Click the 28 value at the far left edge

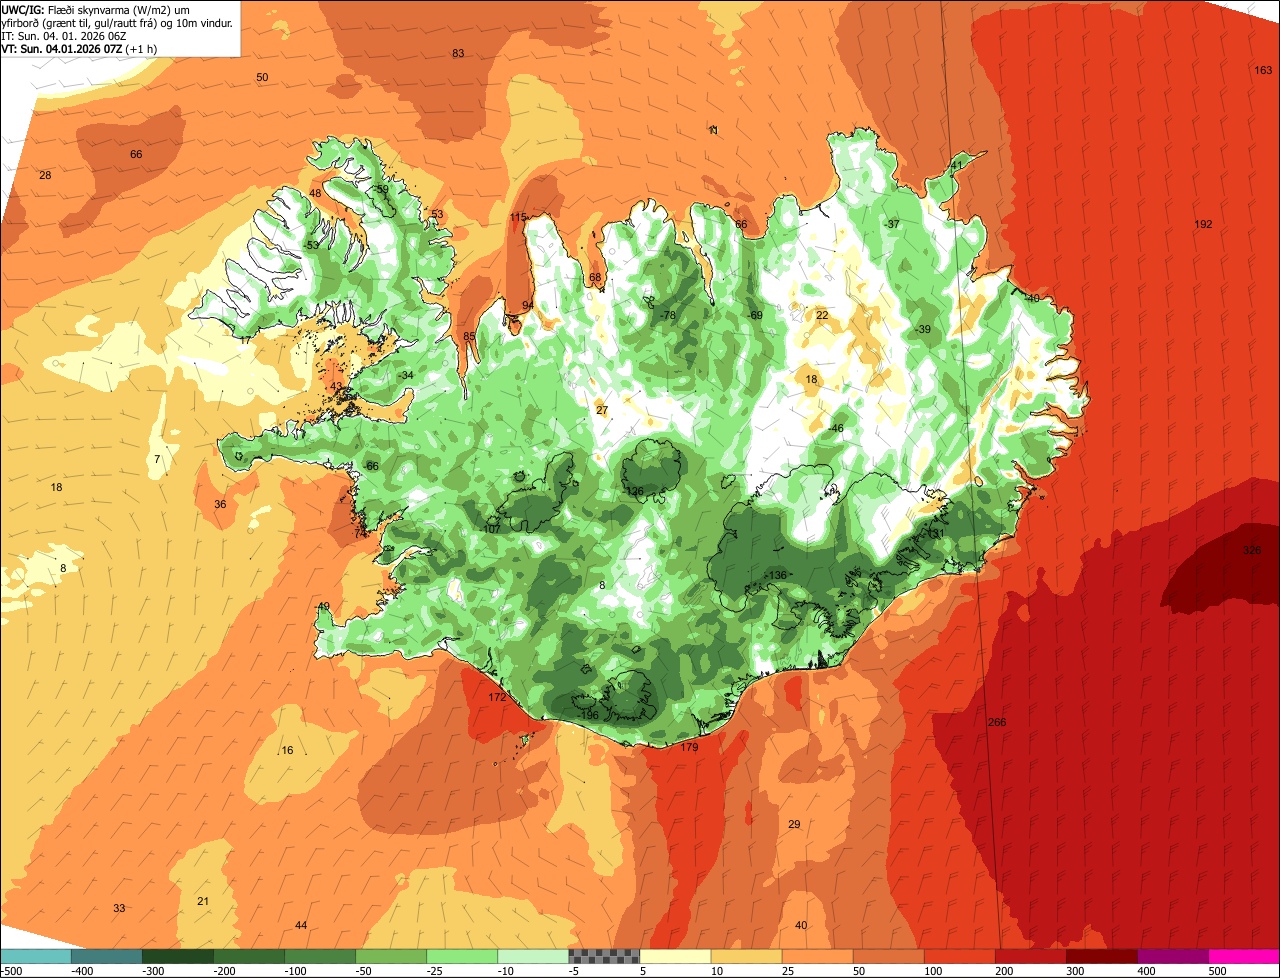[x=45, y=175]
